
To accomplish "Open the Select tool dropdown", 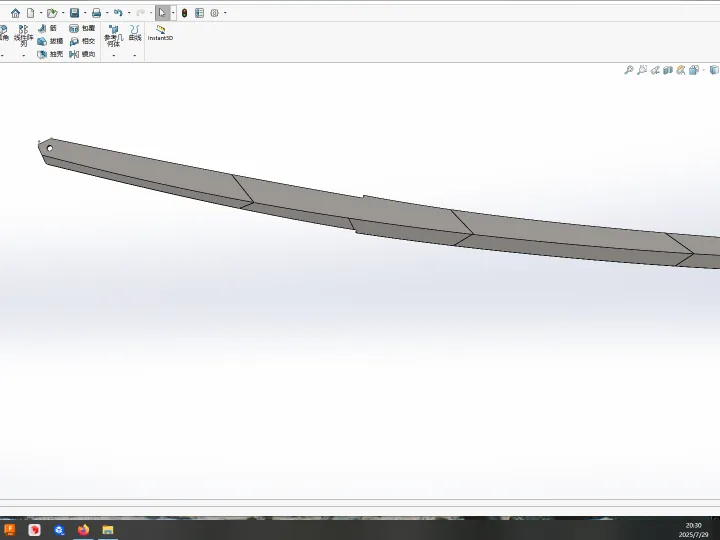I will (x=173, y=13).
